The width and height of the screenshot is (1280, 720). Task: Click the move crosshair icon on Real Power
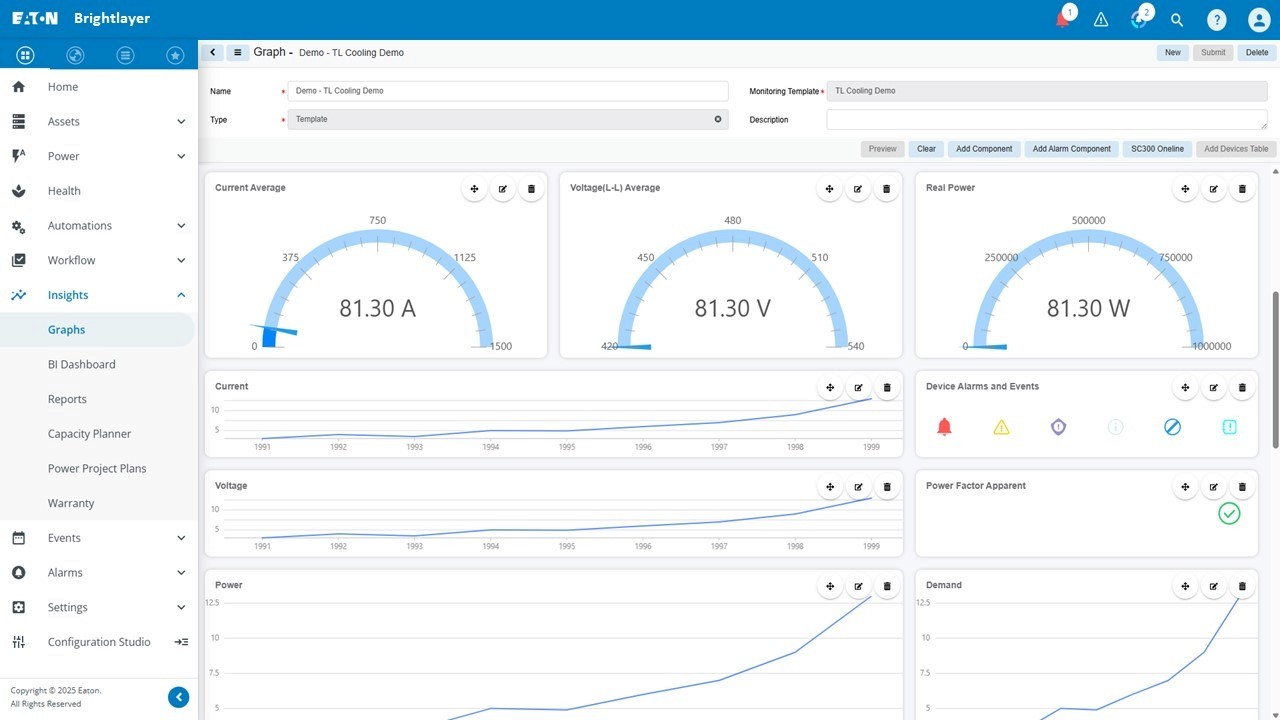coord(1185,188)
